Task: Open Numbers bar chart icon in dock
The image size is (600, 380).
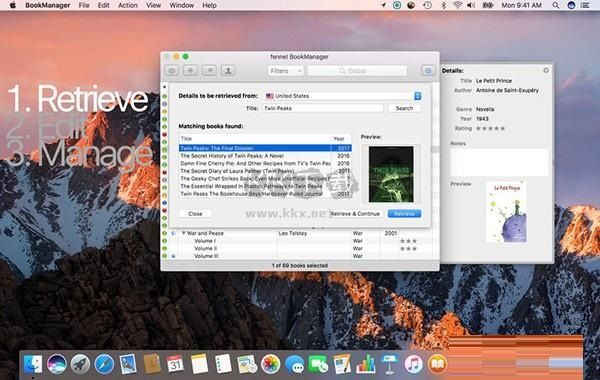Action: point(366,364)
